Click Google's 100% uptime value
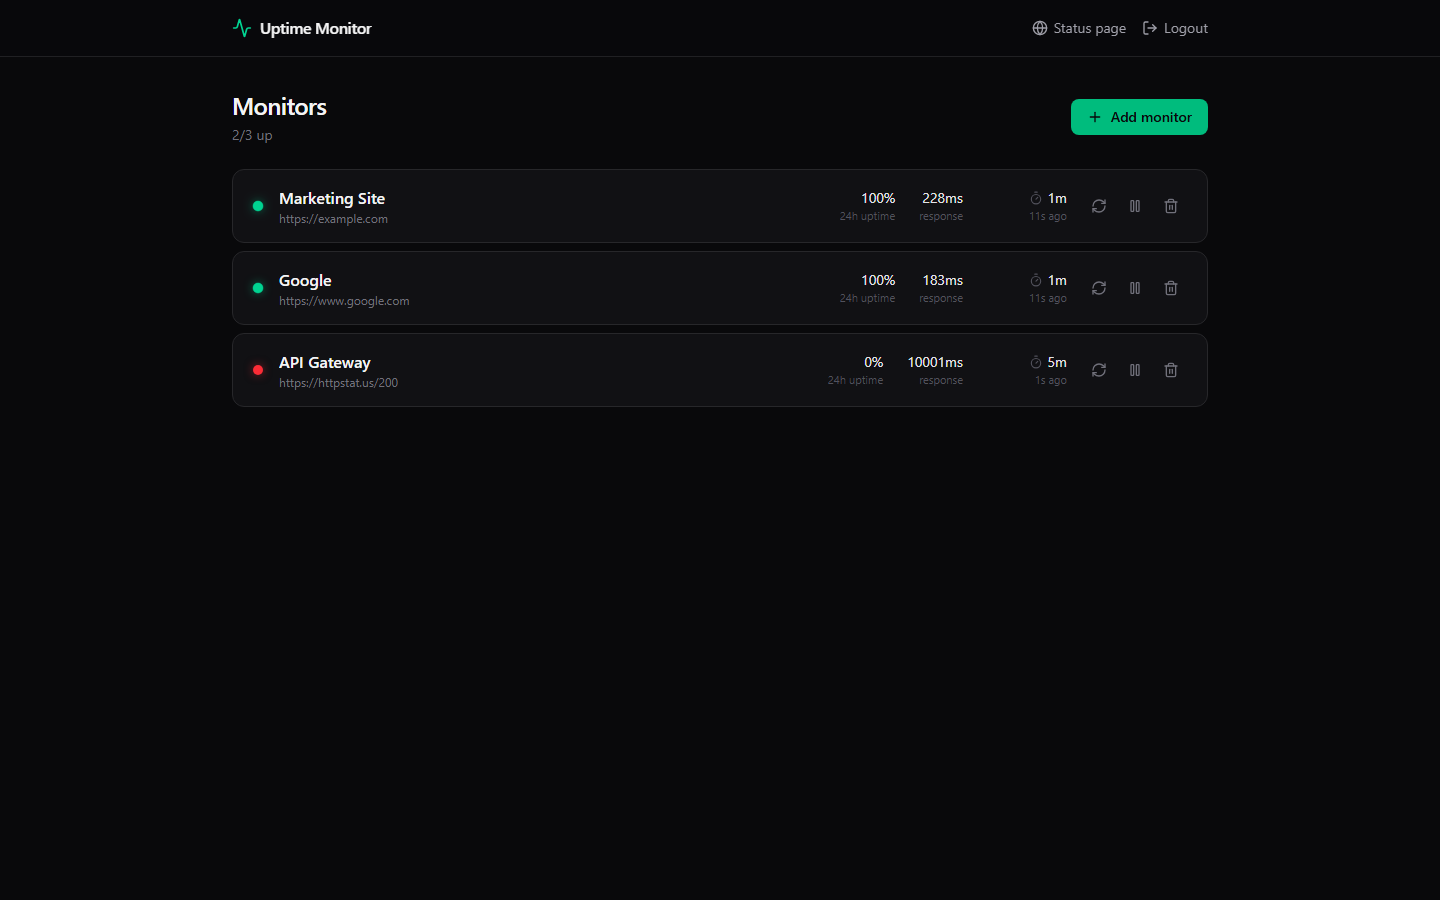1440x900 pixels. pos(878,280)
